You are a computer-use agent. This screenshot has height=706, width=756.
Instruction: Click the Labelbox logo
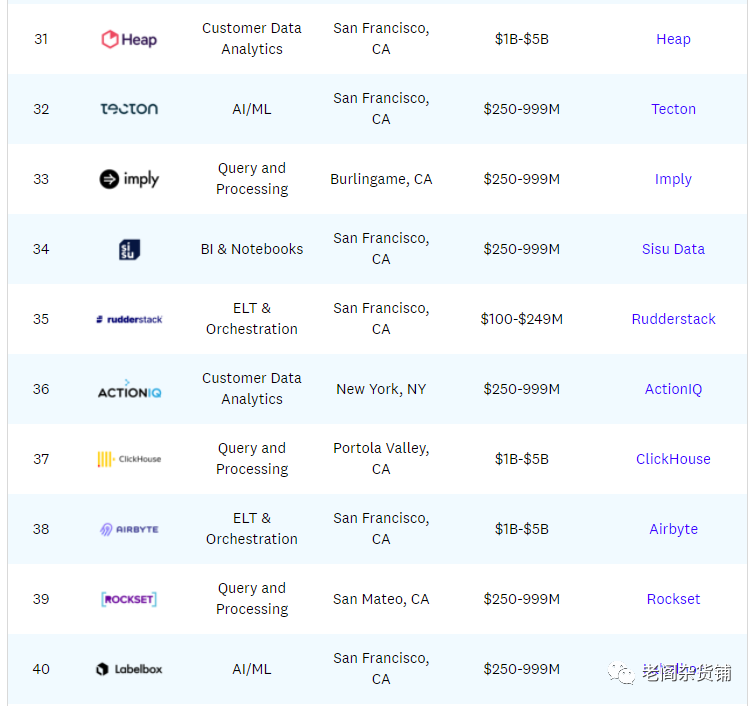(129, 669)
